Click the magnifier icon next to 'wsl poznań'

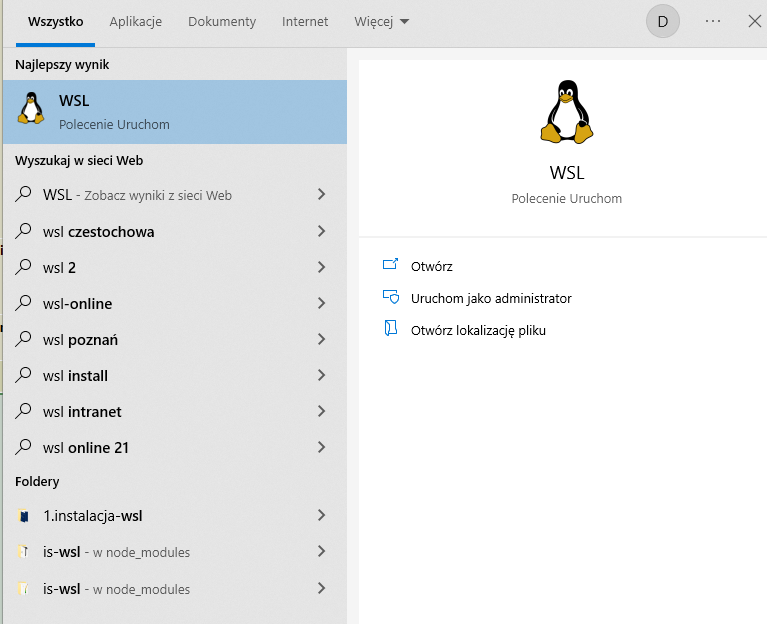click(x=23, y=339)
